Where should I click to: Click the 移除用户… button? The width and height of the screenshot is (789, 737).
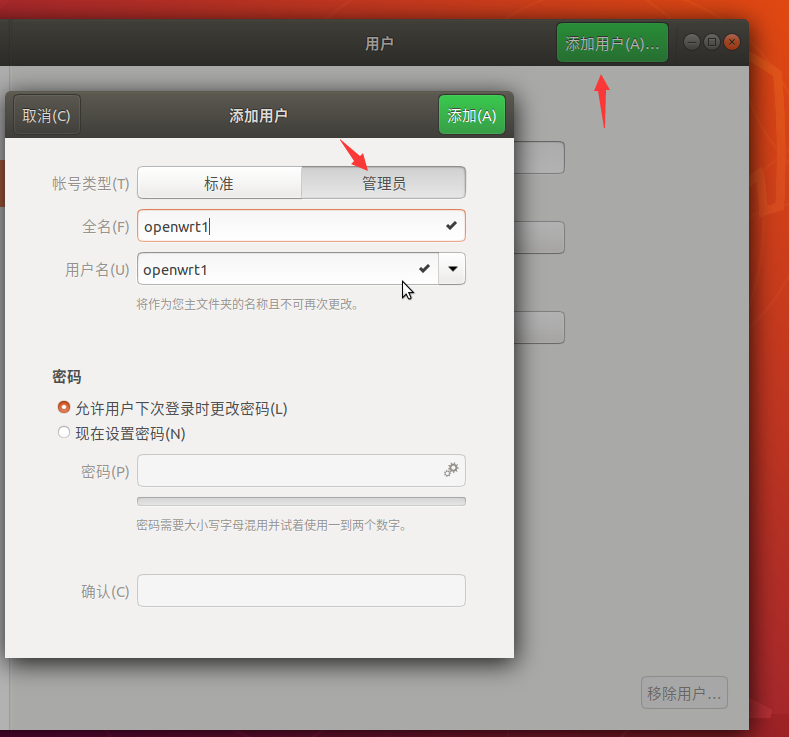(x=684, y=693)
